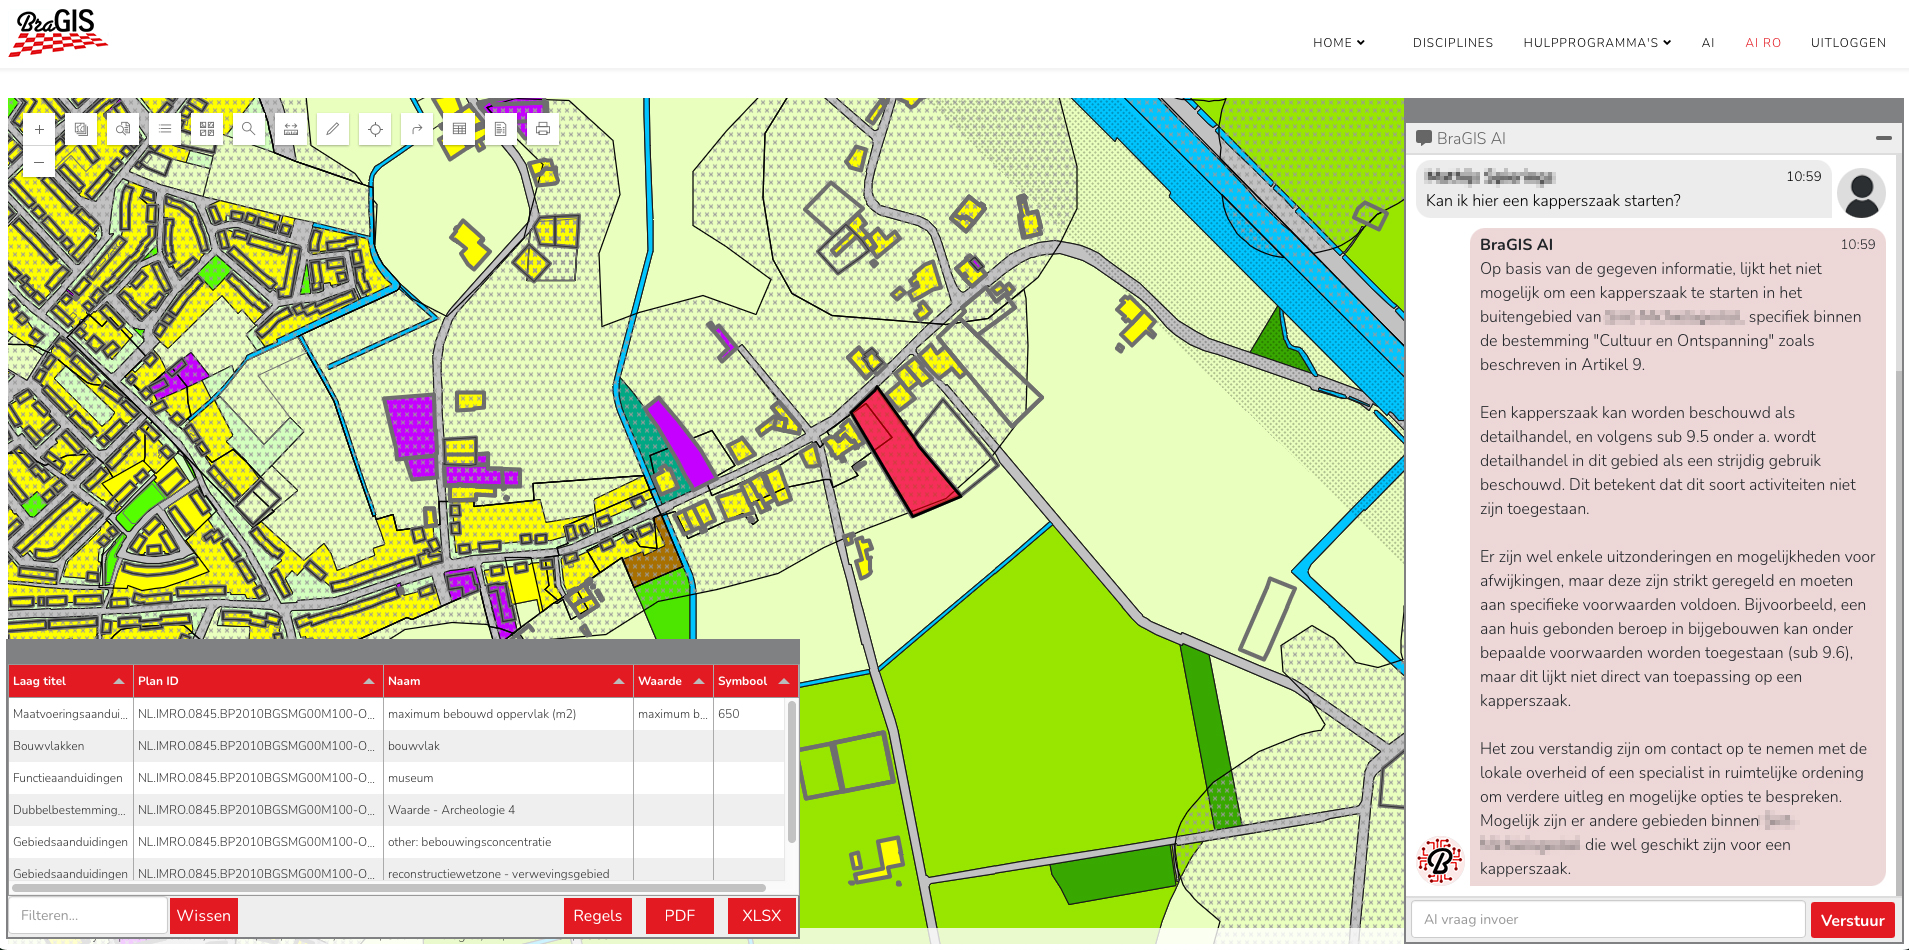Click UITLOGGEN to log out
The width and height of the screenshot is (1909, 950).
[x=1847, y=43]
